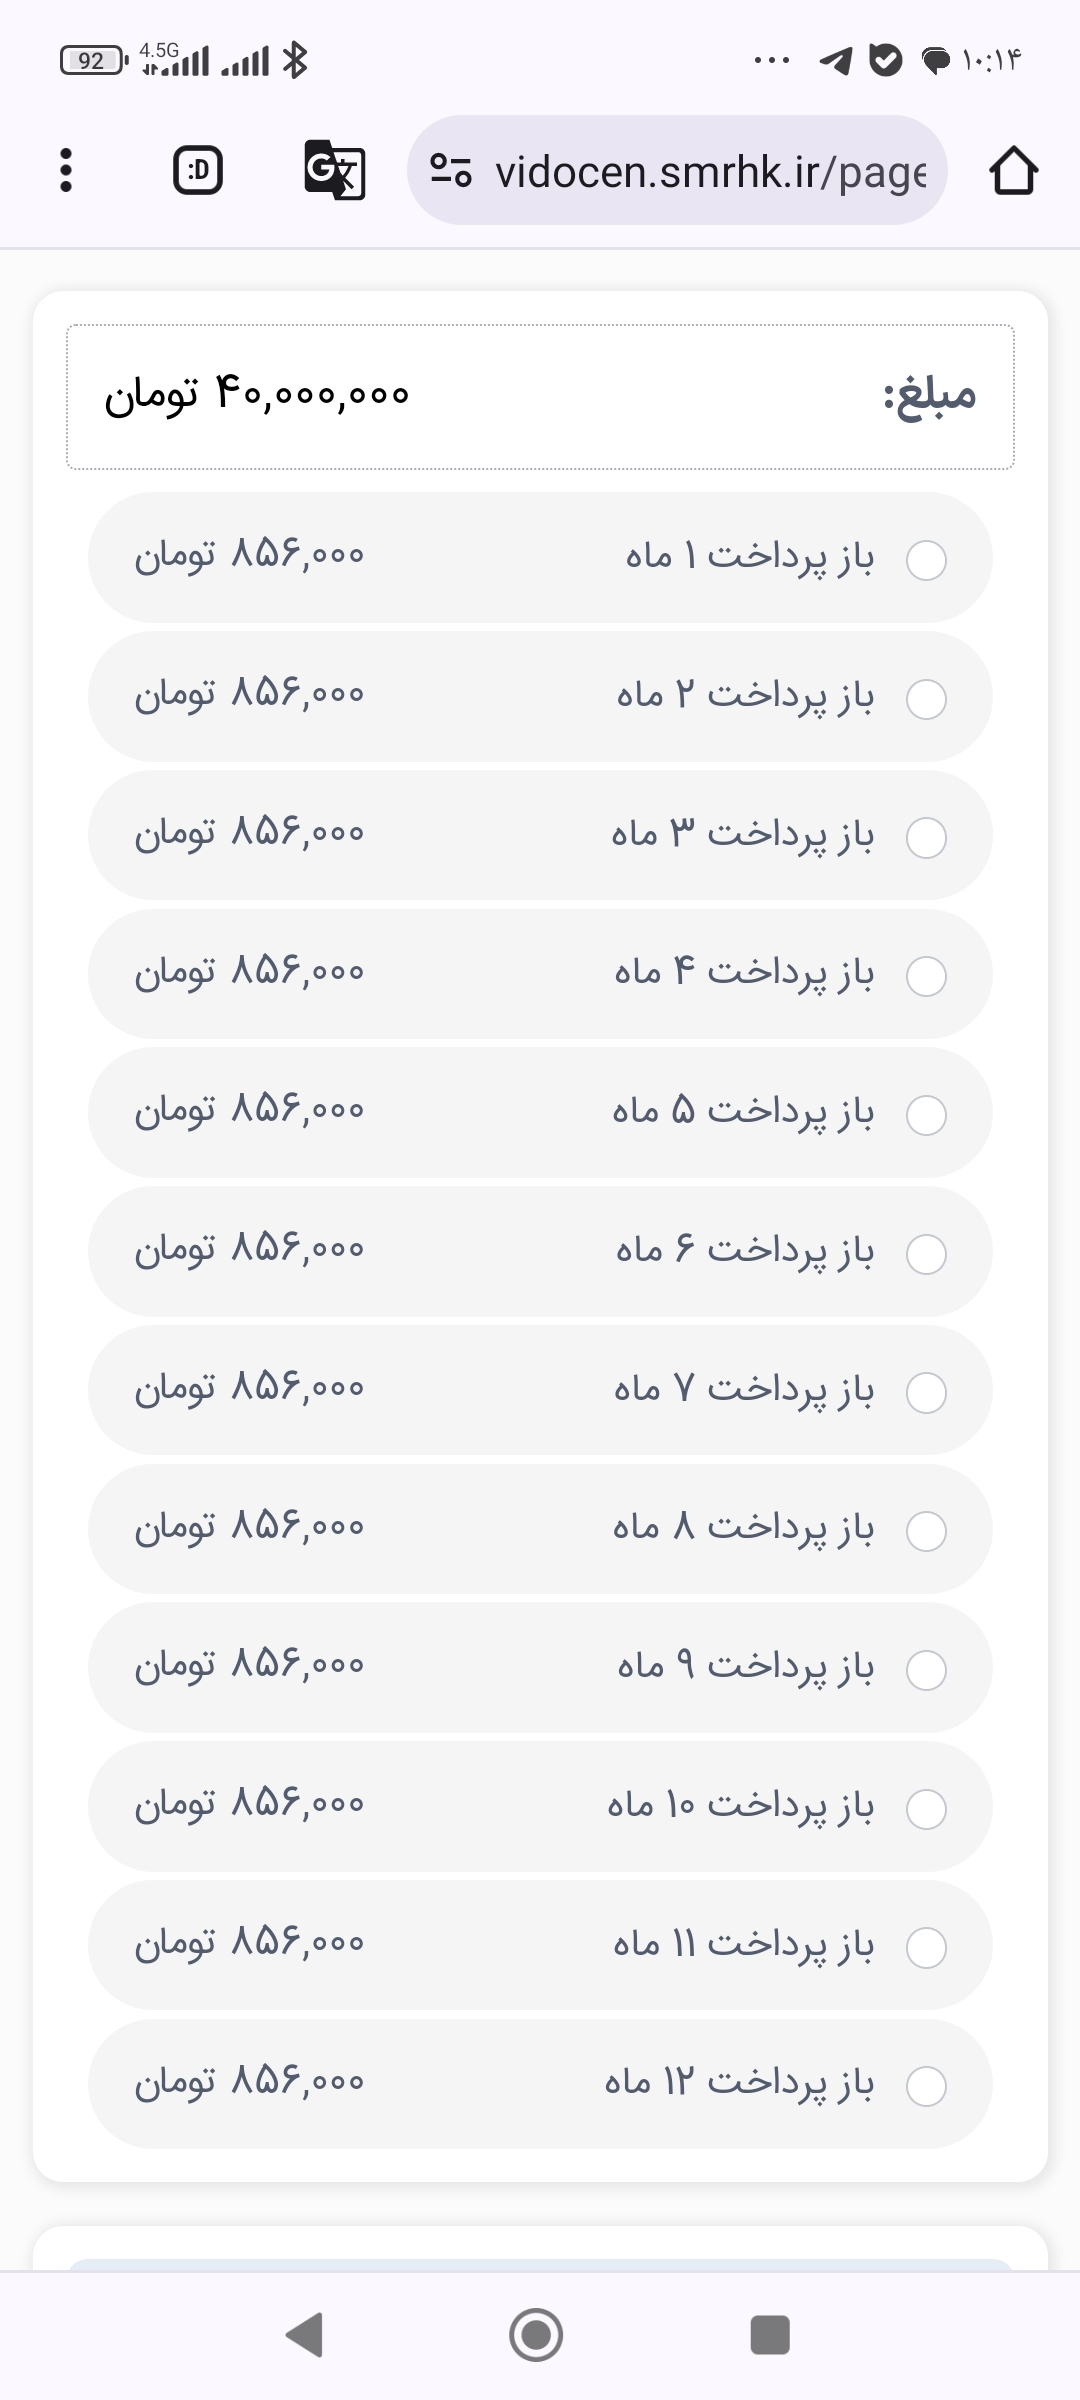Viewport: 1080px width, 2400px height.
Task: Open the browser tab switcher icon
Action: tap(198, 171)
